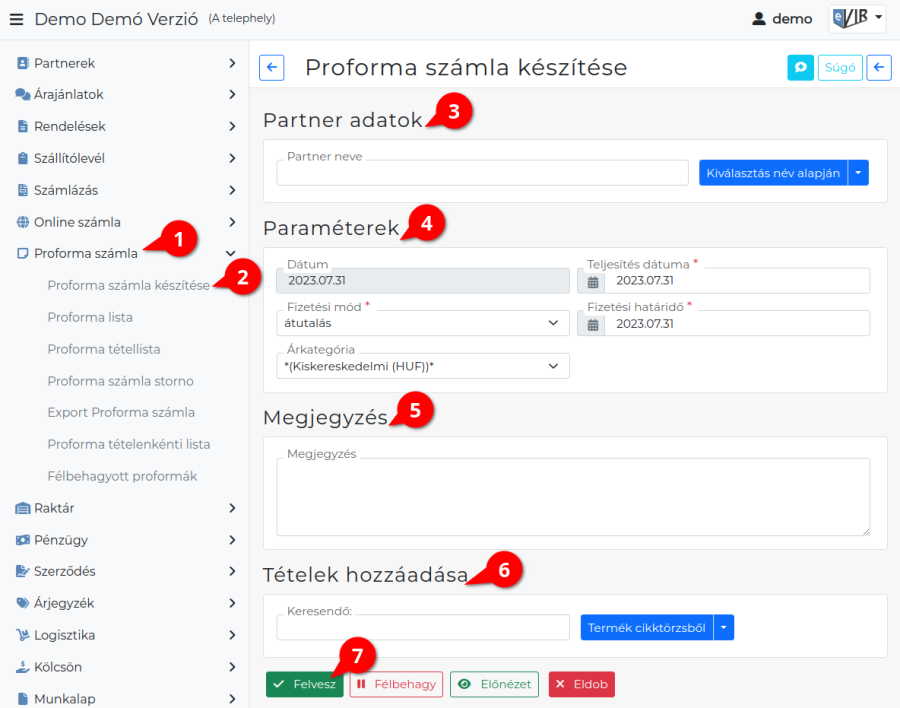Click the Előnézet preview button

494,684
